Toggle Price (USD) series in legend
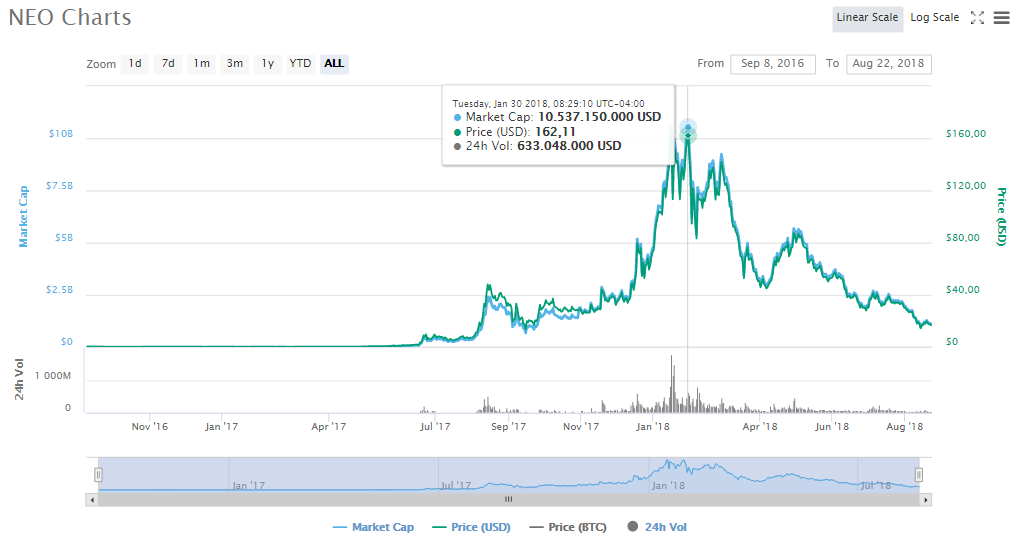1019x539 pixels. point(471,527)
